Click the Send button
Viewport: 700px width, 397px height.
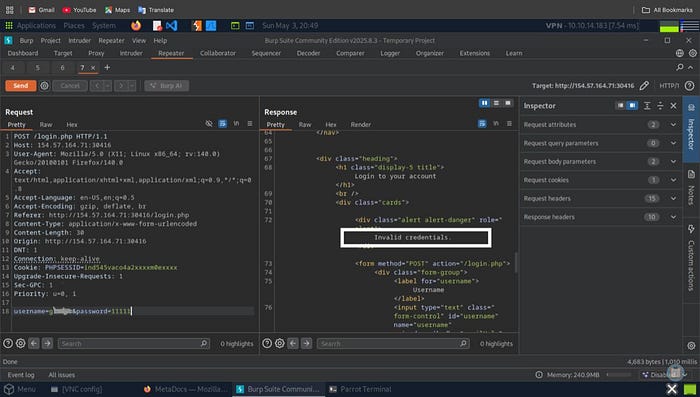coord(21,86)
